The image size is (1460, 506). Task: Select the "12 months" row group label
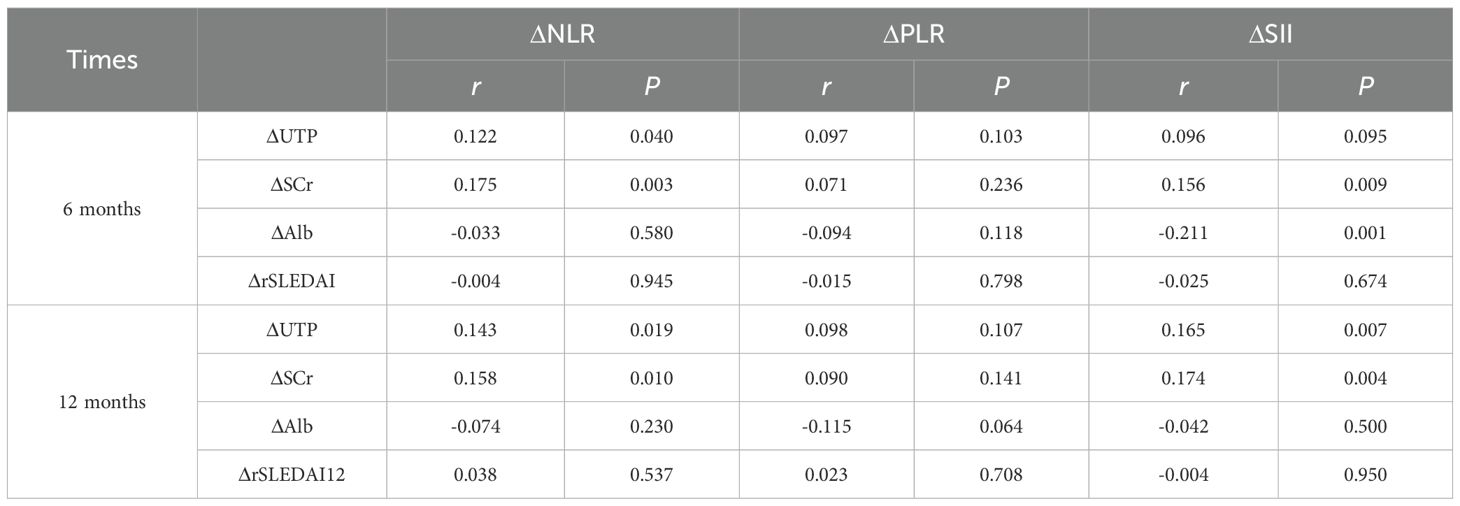click(102, 402)
